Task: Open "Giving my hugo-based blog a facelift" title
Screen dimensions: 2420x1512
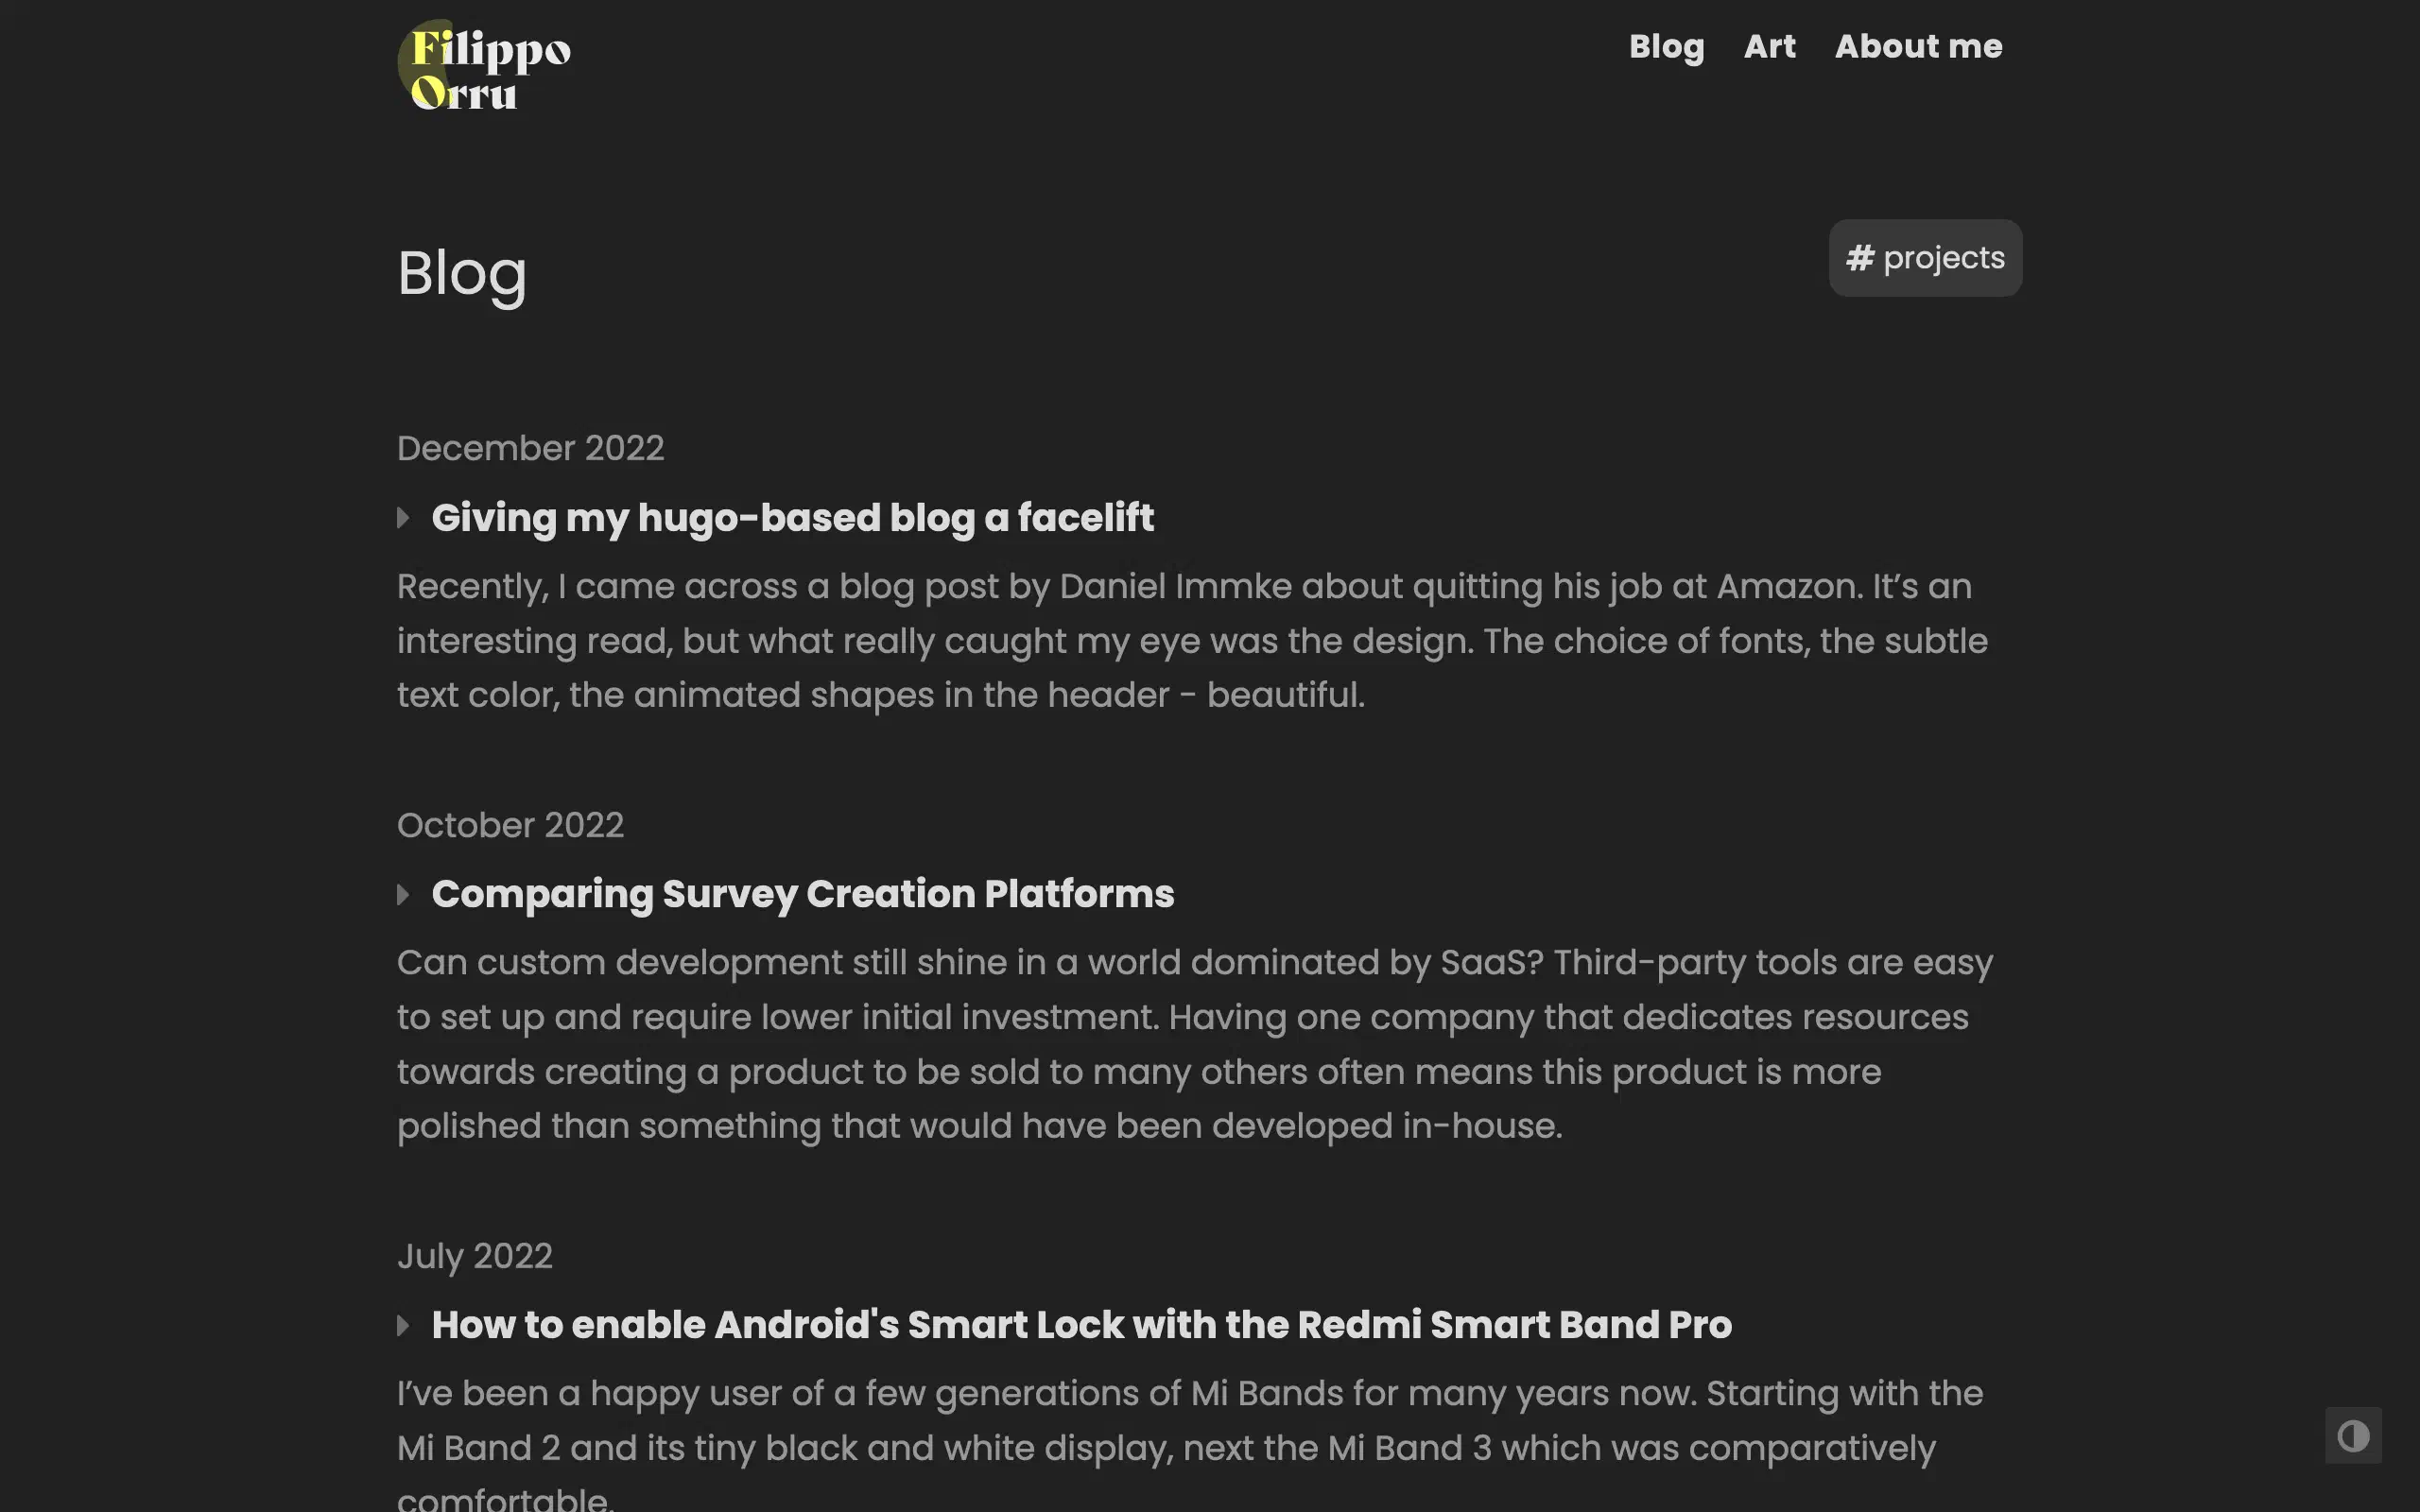Action: tap(792, 518)
